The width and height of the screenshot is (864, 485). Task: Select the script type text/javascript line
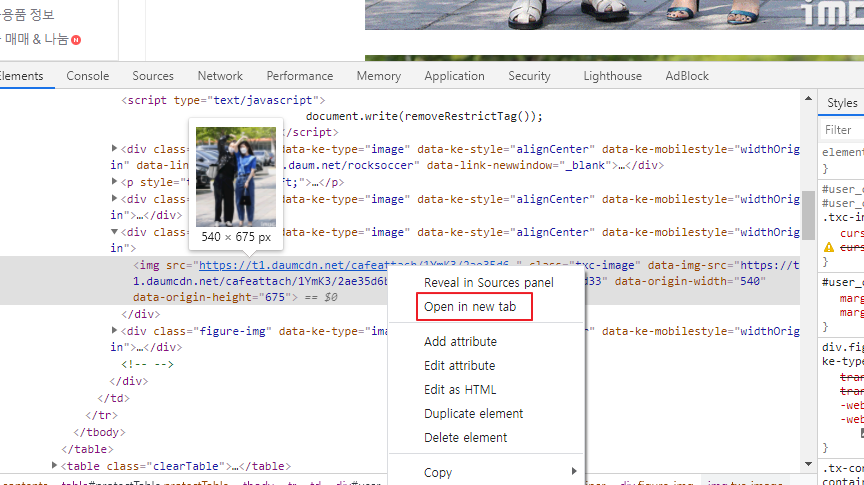click(x=223, y=100)
